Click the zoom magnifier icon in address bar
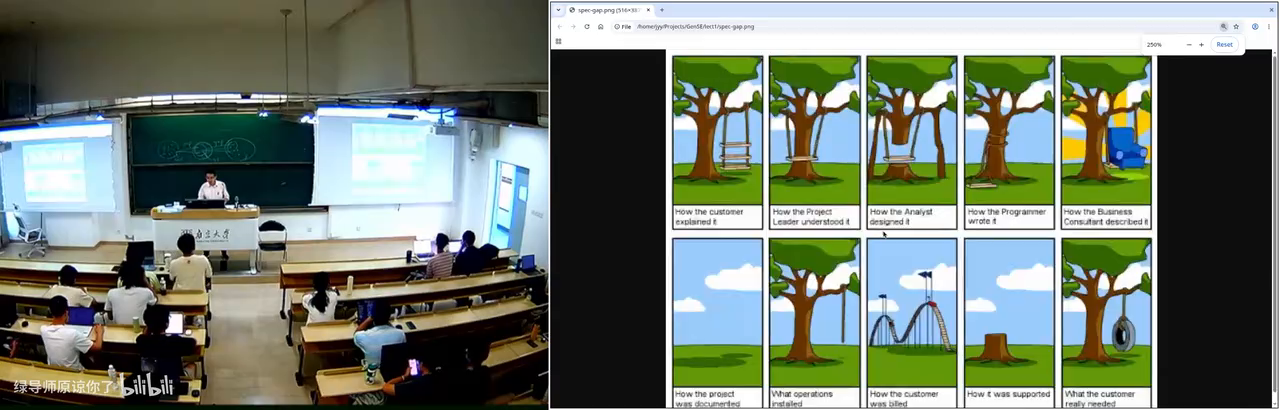 pyautogui.click(x=1223, y=27)
